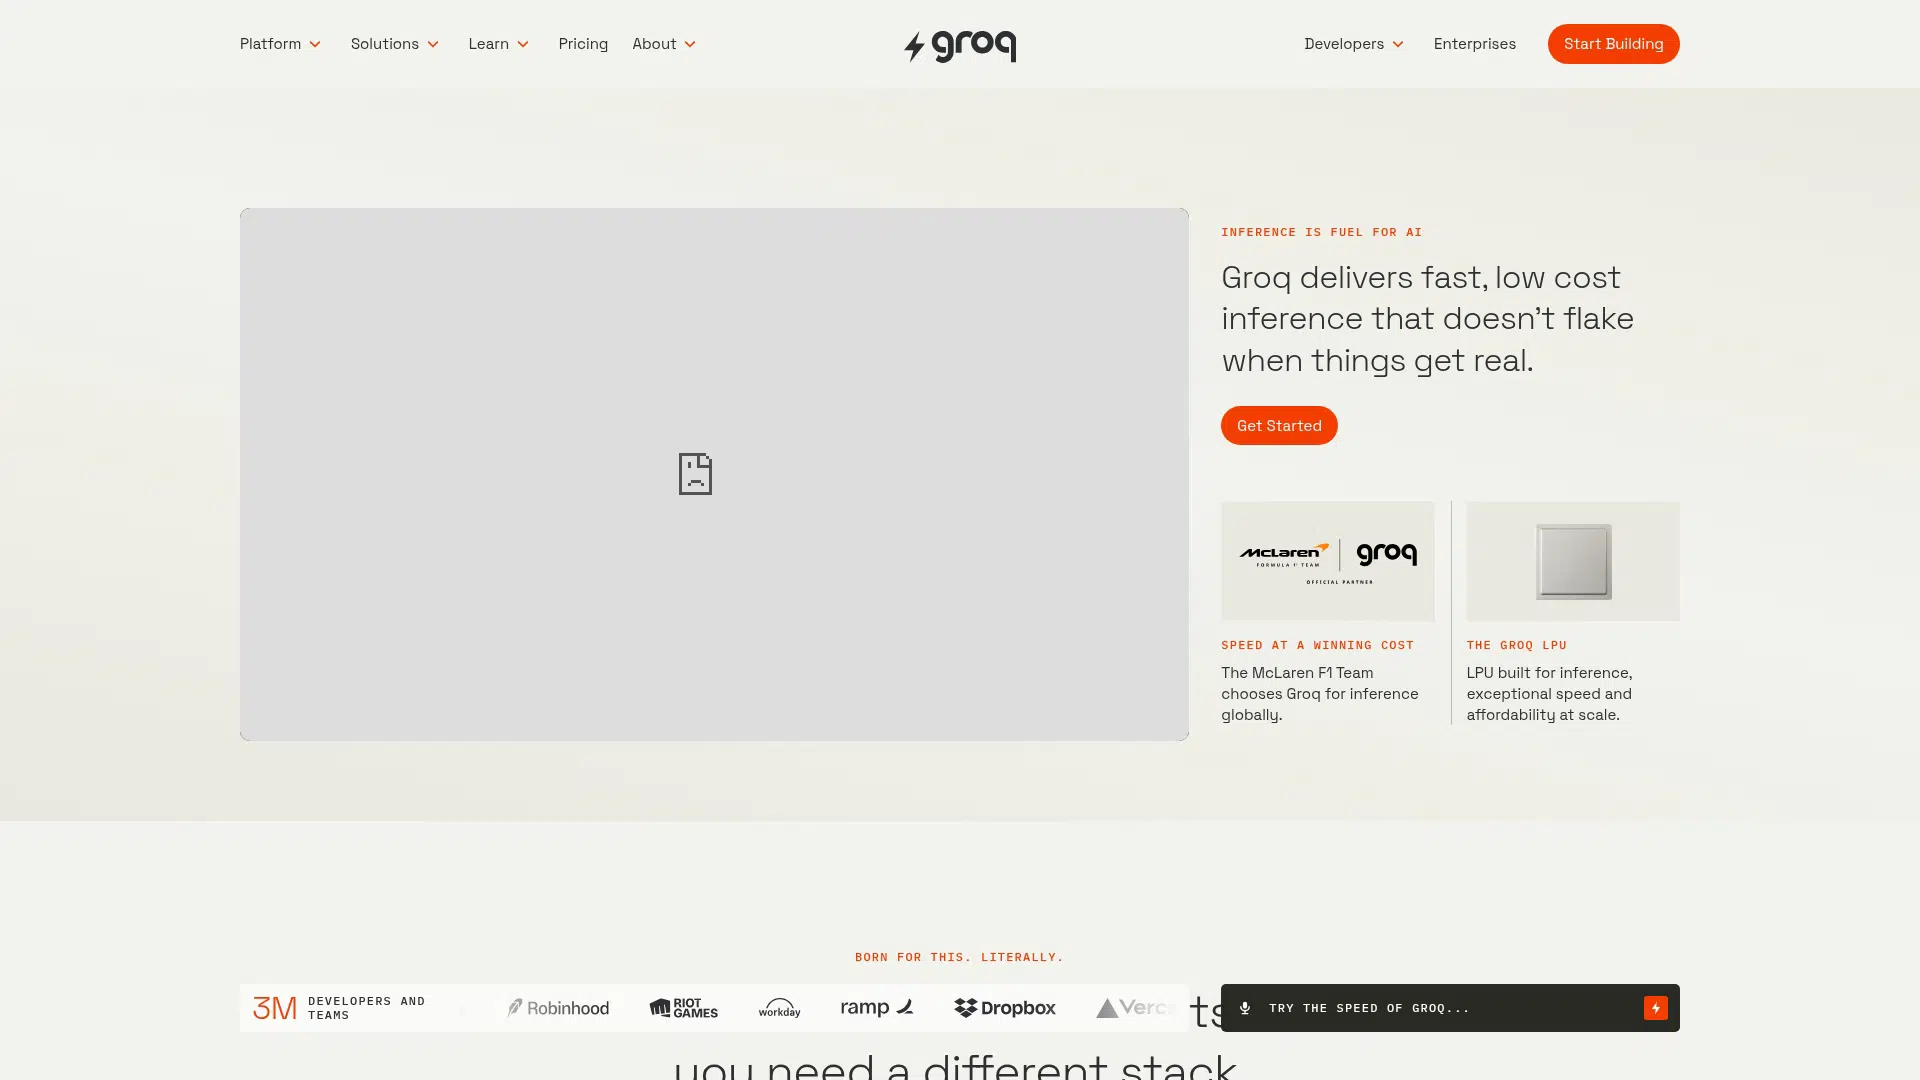Click the Workday logo

tap(779, 1008)
